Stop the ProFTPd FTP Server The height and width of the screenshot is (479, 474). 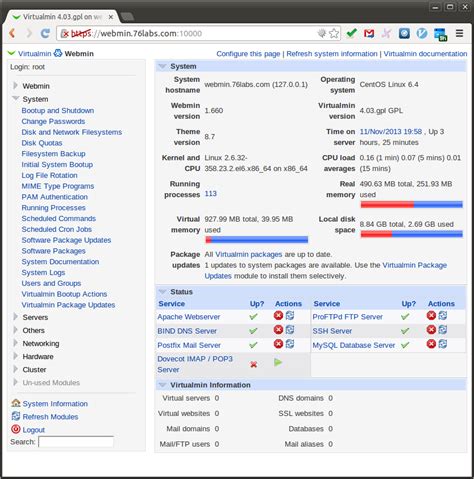(431, 315)
